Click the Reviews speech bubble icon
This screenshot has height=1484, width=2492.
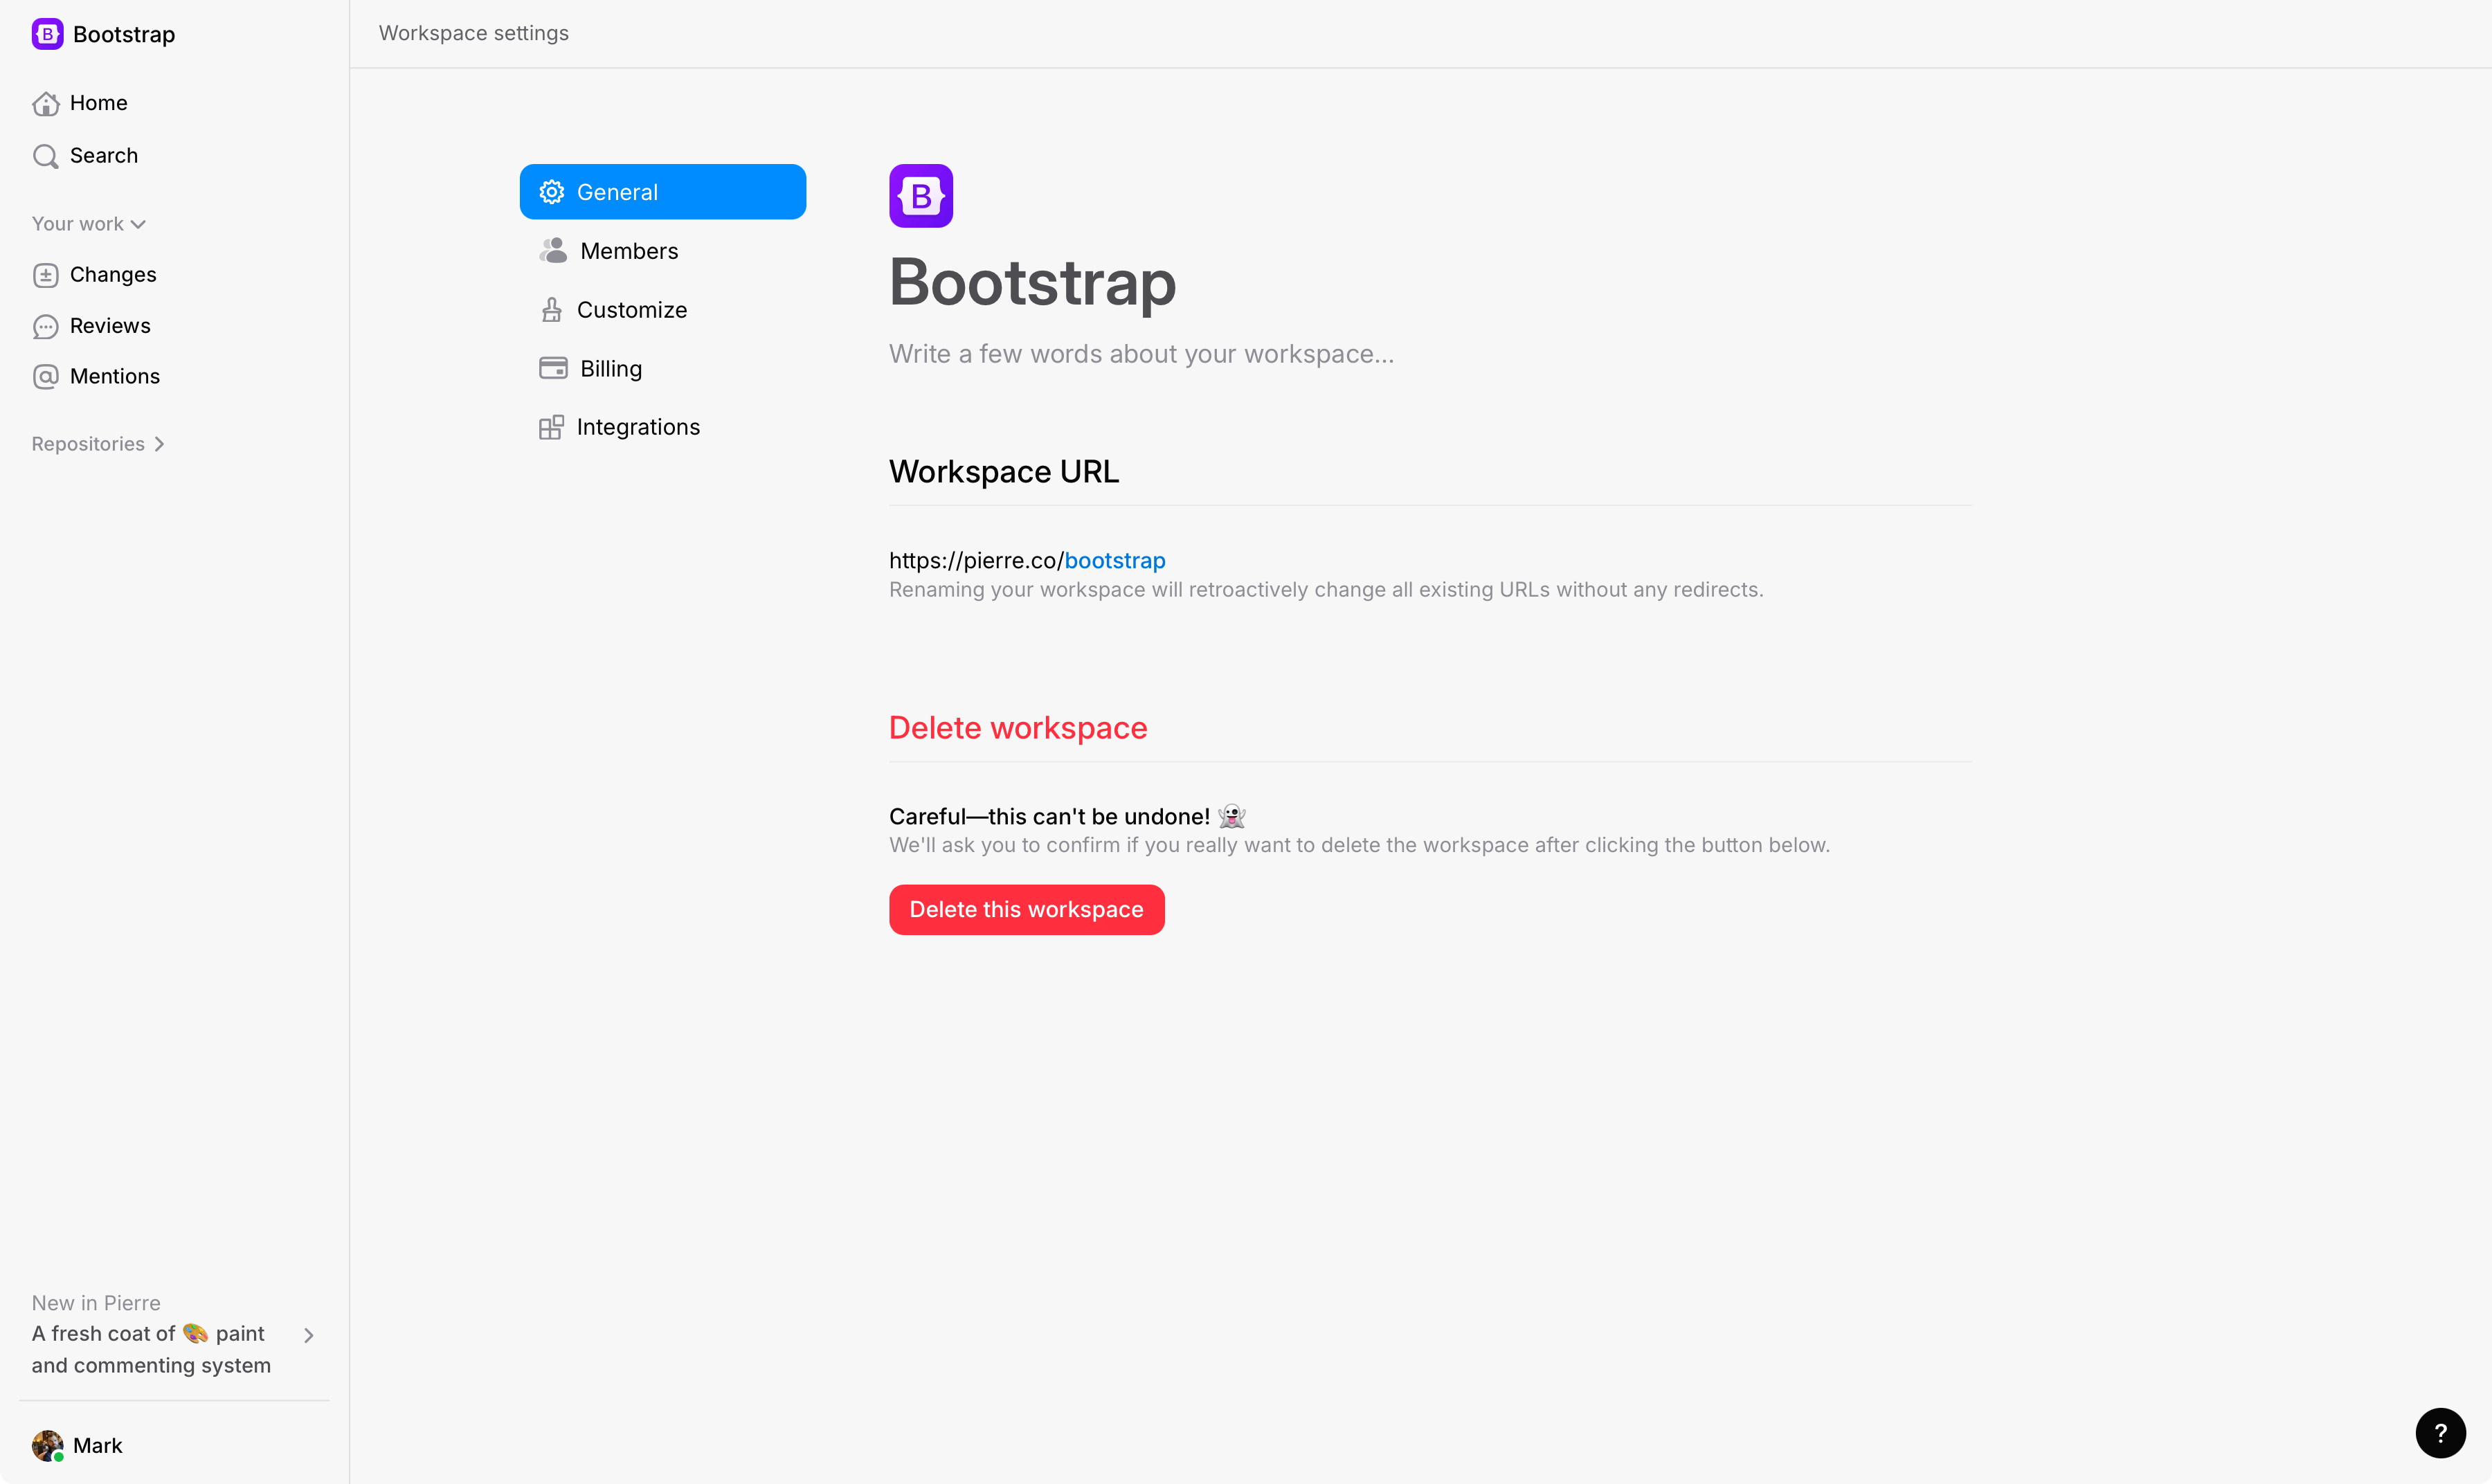tap(46, 326)
